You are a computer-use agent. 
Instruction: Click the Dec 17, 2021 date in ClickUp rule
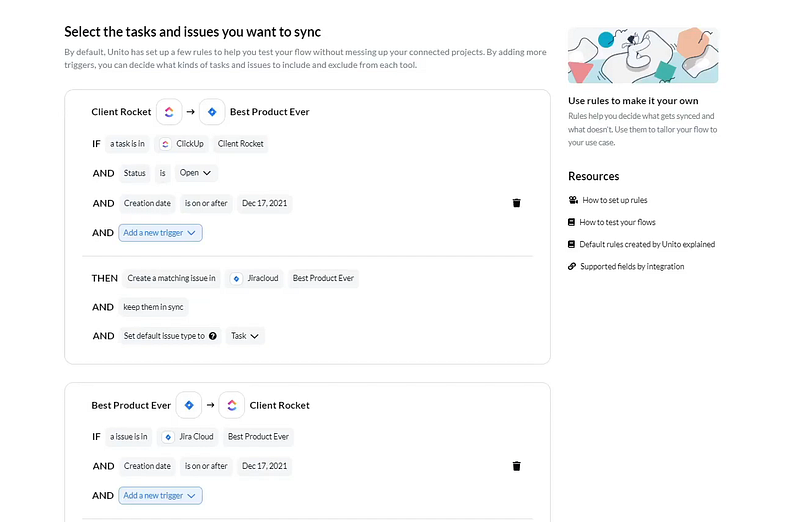264,203
